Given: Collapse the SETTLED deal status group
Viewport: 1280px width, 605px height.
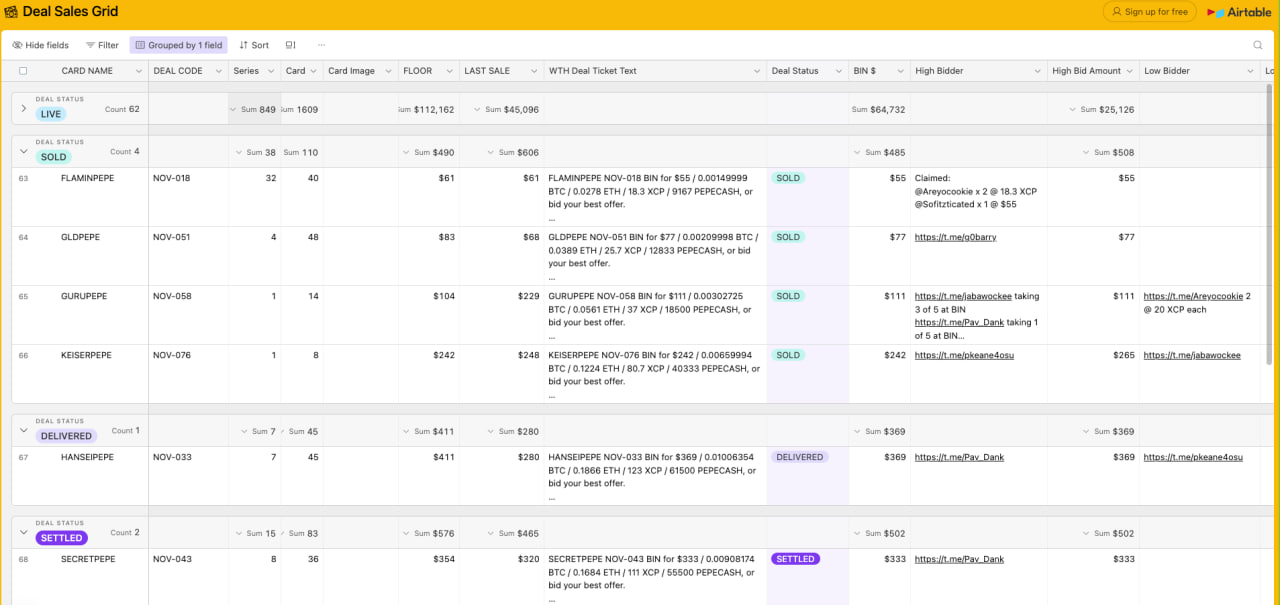Looking at the screenshot, I should pyautogui.click(x=23, y=532).
